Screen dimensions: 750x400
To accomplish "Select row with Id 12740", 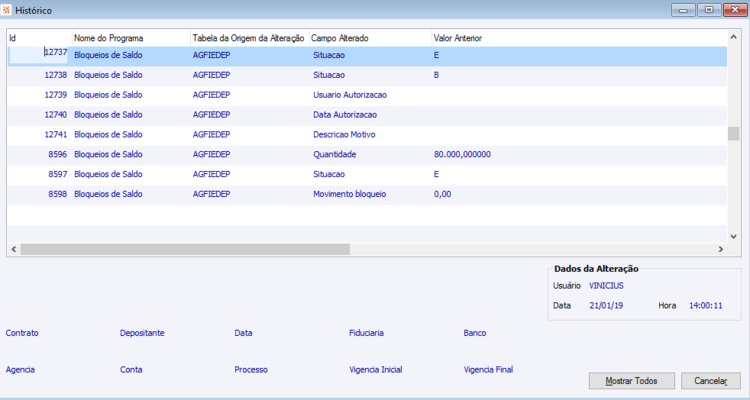I will (367, 115).
